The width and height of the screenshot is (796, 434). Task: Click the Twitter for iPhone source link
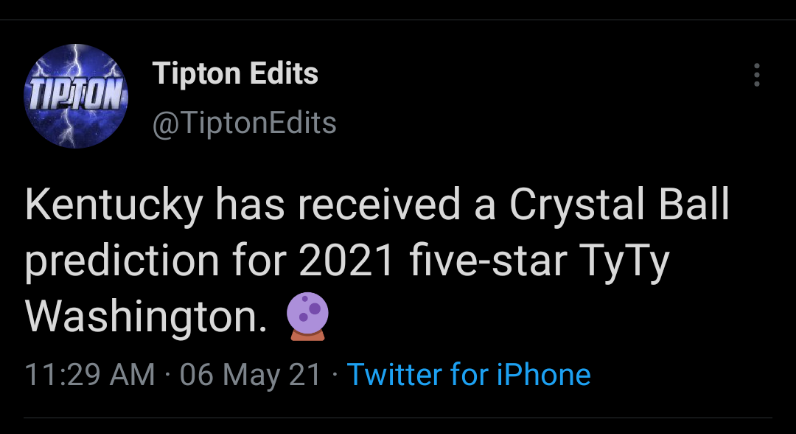[469, 375]
